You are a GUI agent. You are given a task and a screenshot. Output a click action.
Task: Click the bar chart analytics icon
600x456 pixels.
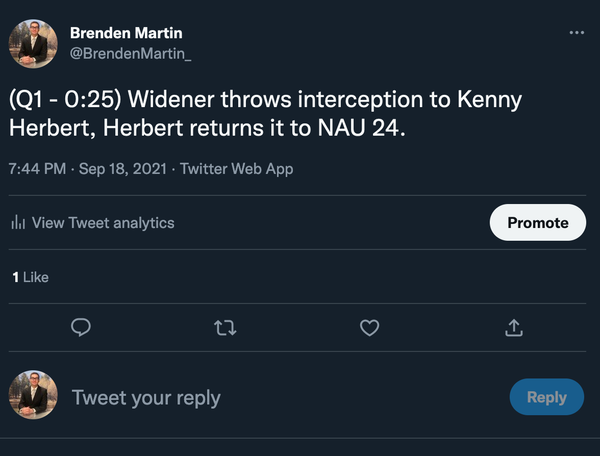(x=17, y=223)
